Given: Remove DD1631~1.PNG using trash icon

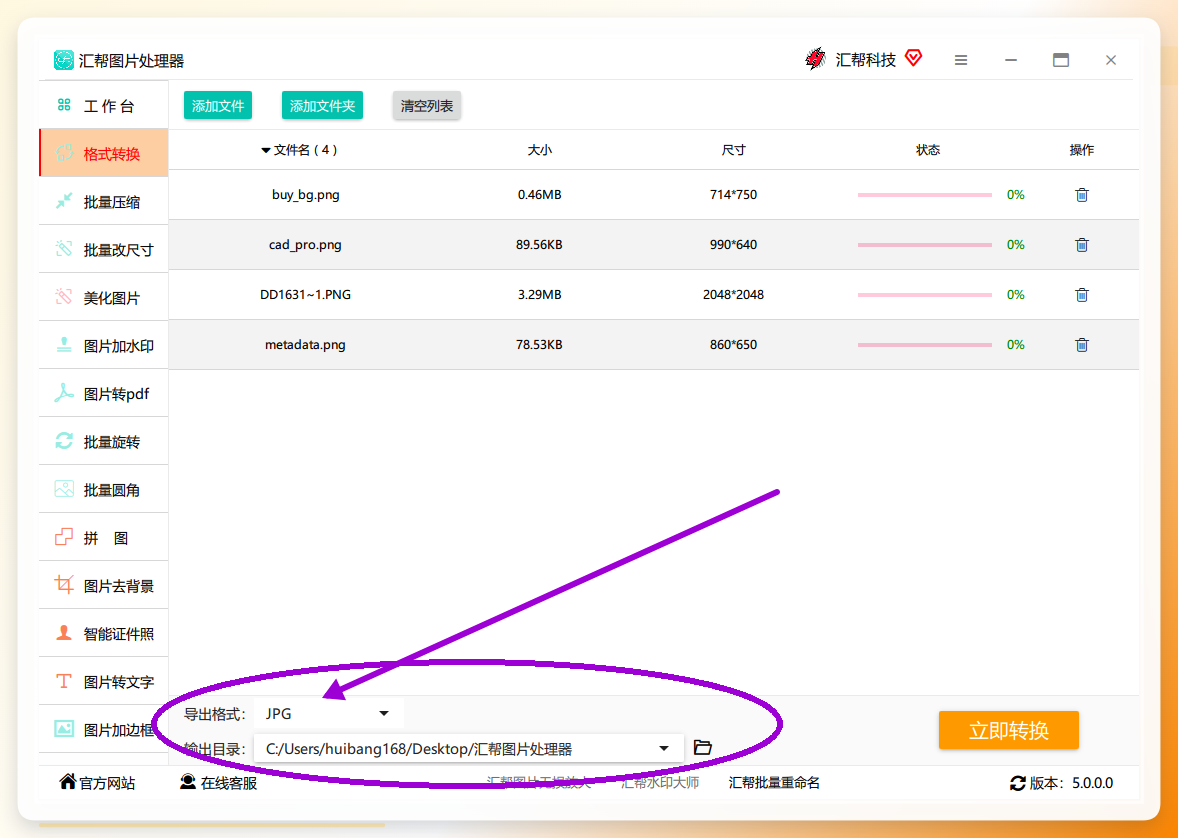Looking at the screenshot, I should 1082,295.
